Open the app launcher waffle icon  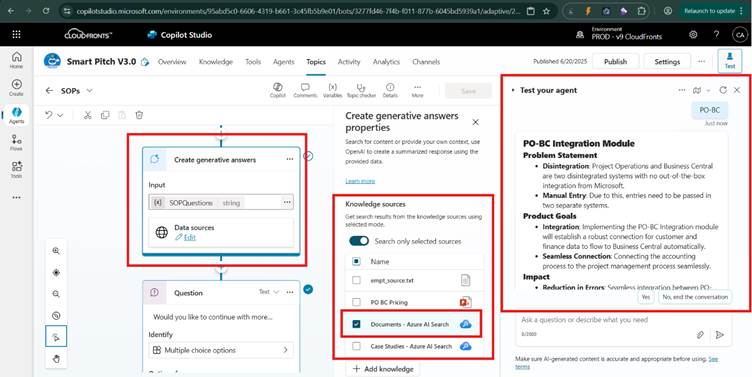[16, 35]
